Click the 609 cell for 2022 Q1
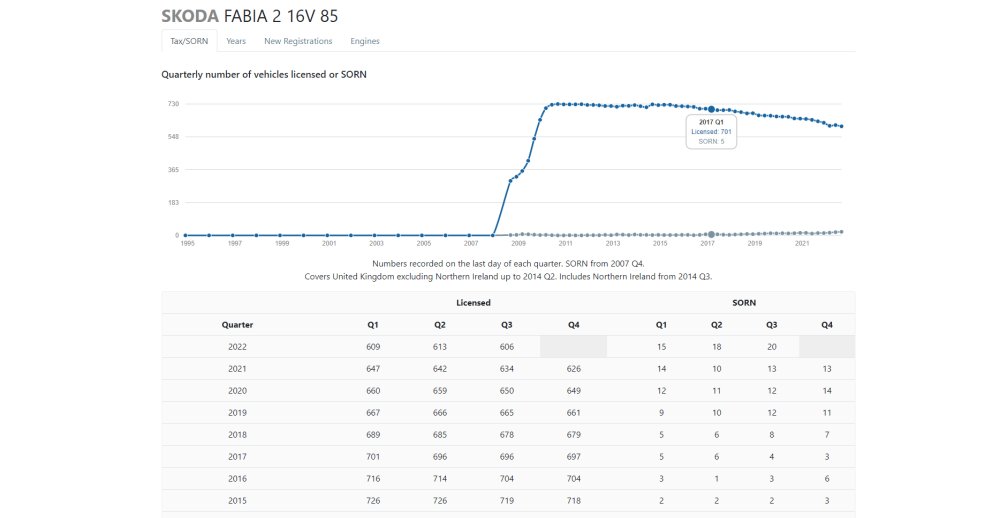 pos(373,347)
